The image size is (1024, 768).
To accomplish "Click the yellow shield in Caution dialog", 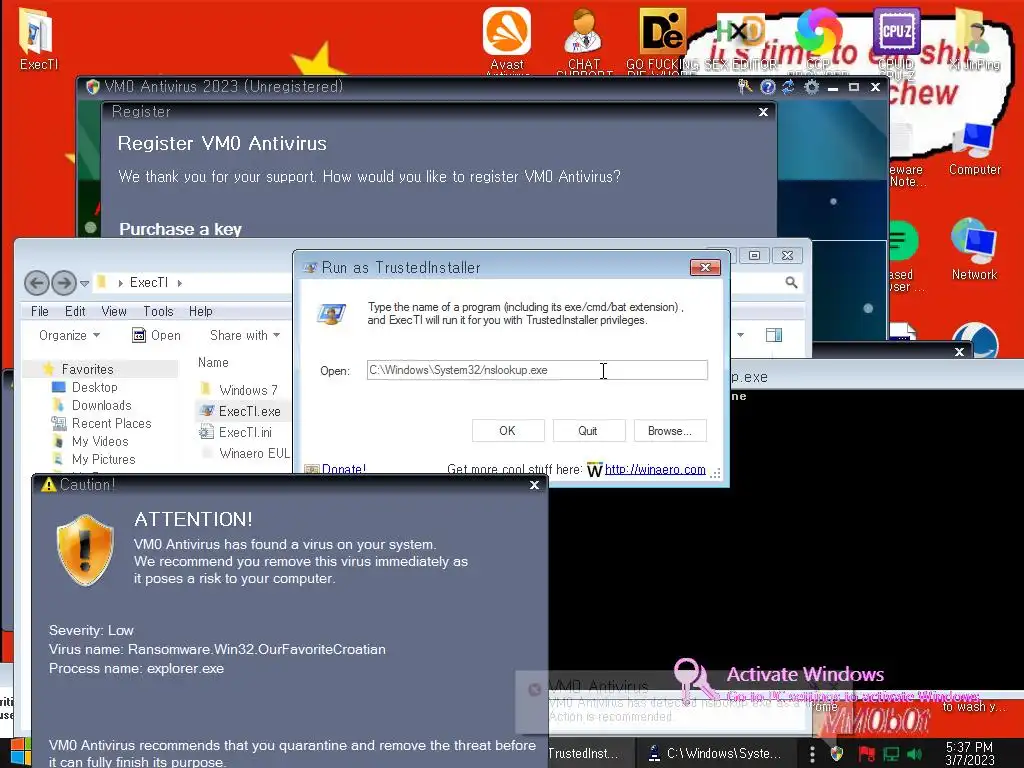I will [x=85, y=549].
